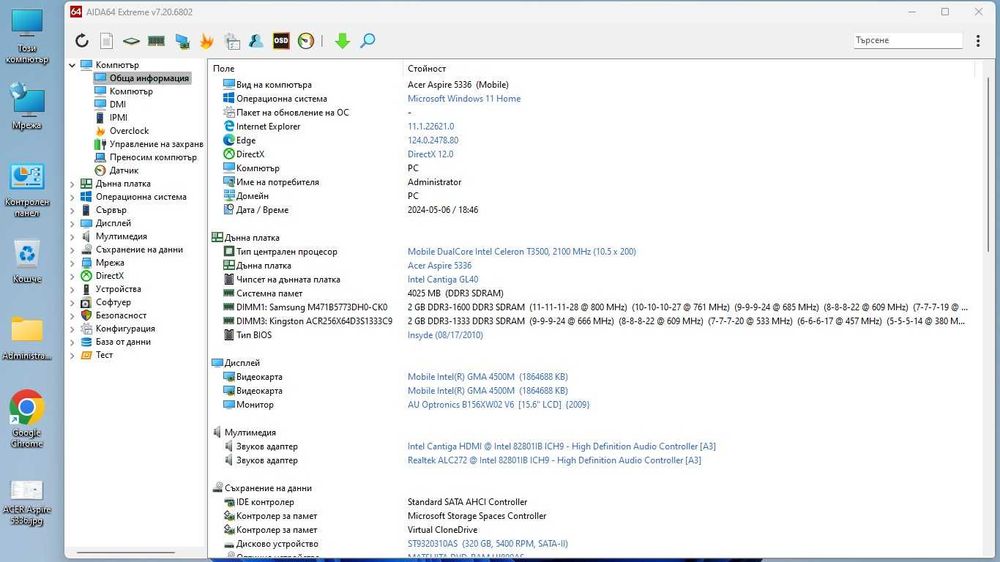Open the Google Chrome desktop shortcut
Image resolution: width=1000 pixels, height=562 pixels.
pyautogui.click(x=27, y=419)
